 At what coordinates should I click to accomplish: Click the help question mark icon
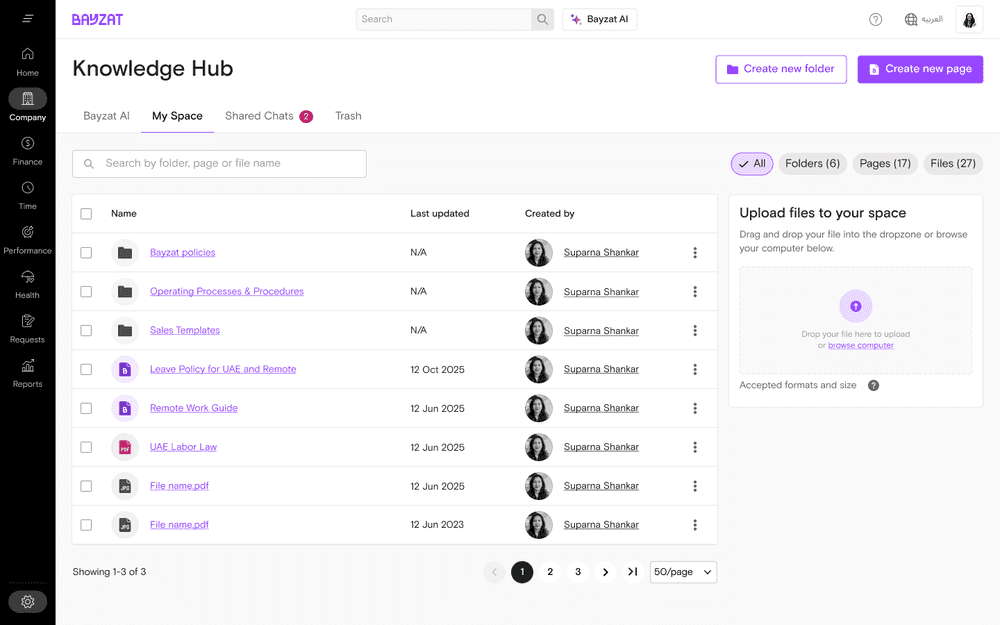[875, 19]
